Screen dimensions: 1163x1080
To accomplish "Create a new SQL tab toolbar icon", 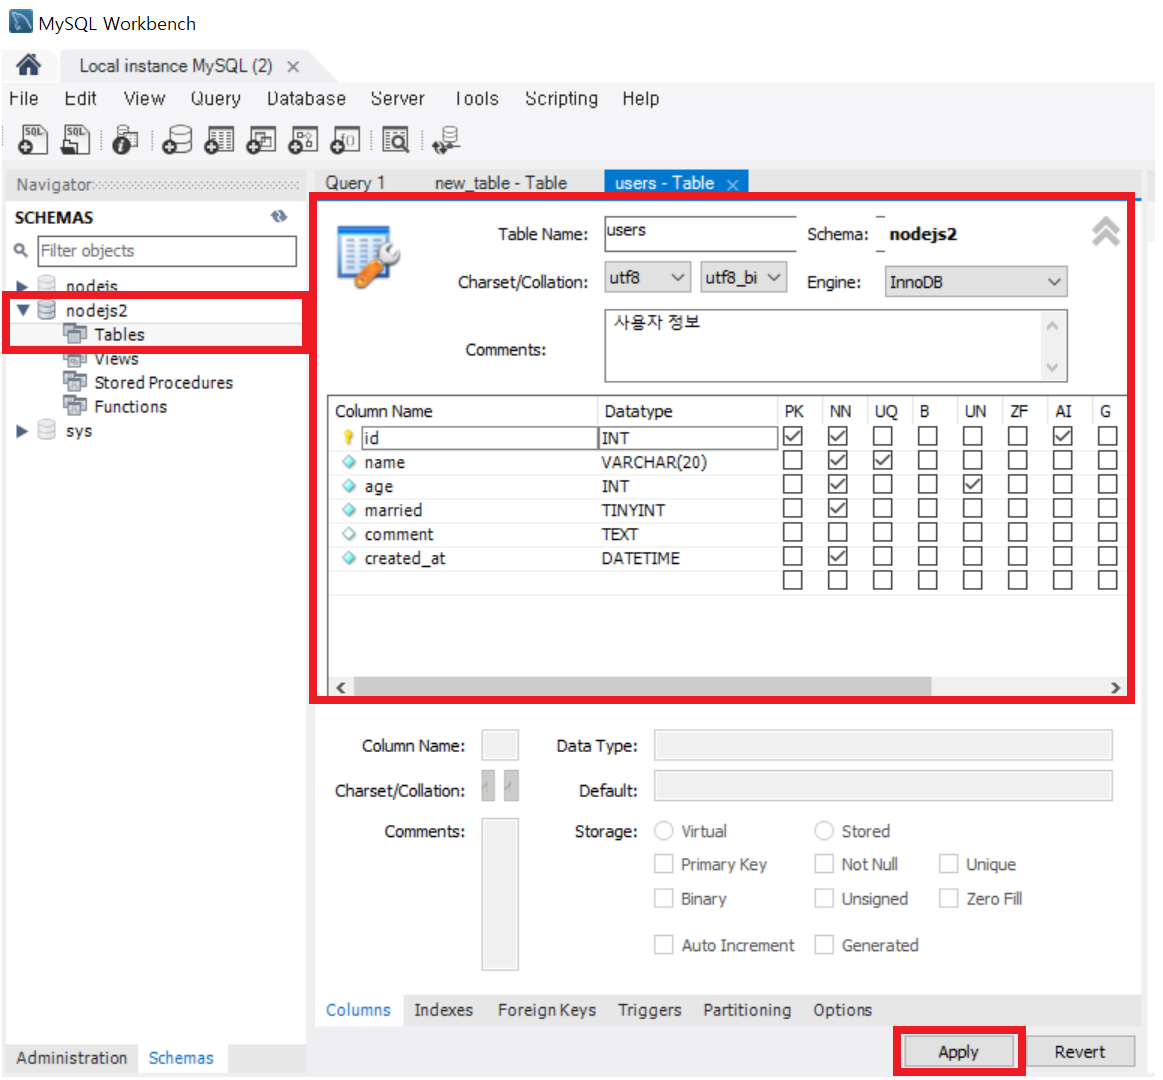I will pos(33,139).
